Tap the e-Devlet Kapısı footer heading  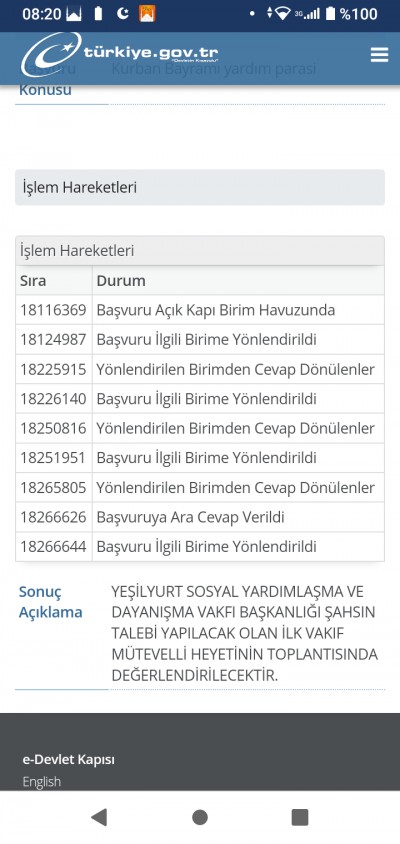coord(68,759)
